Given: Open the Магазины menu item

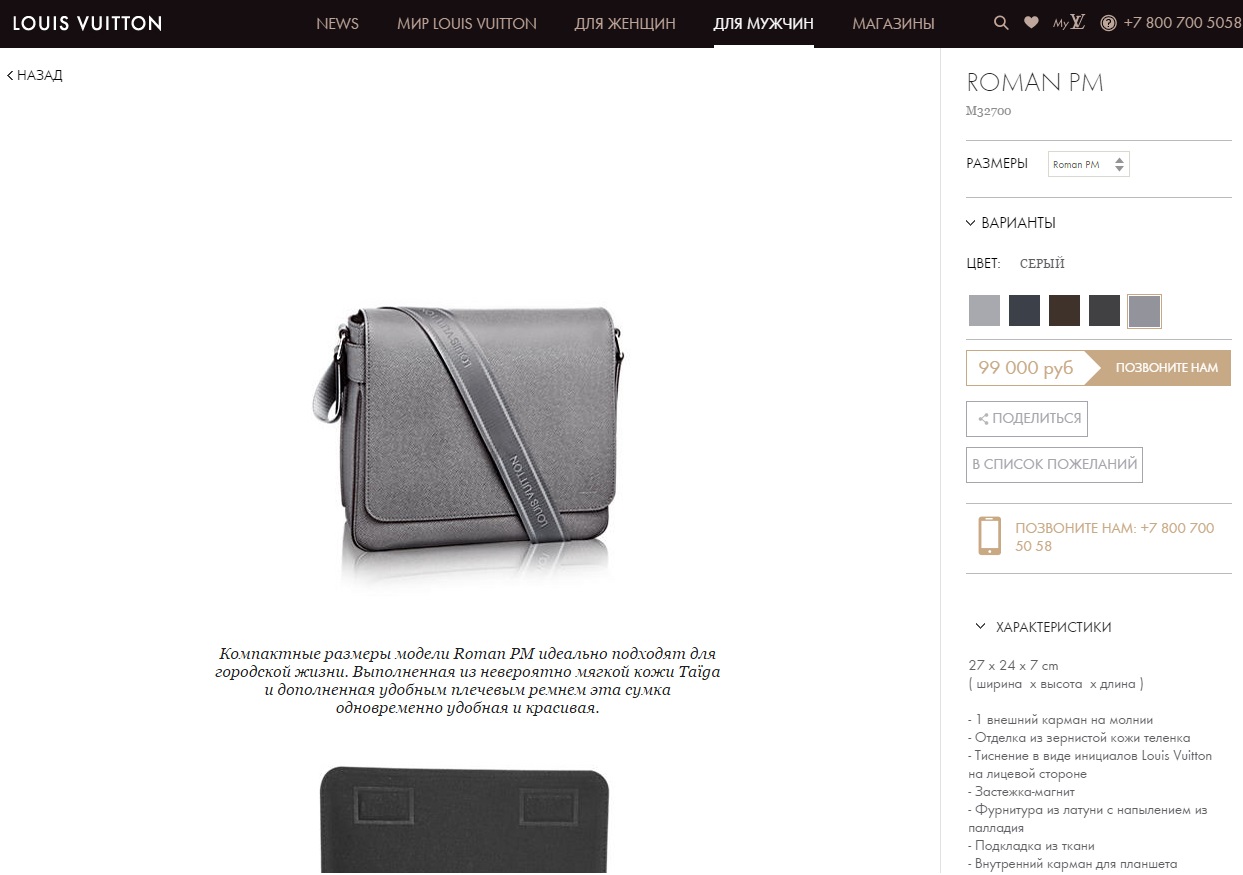Looking at the screenshot, I should 893,23.
